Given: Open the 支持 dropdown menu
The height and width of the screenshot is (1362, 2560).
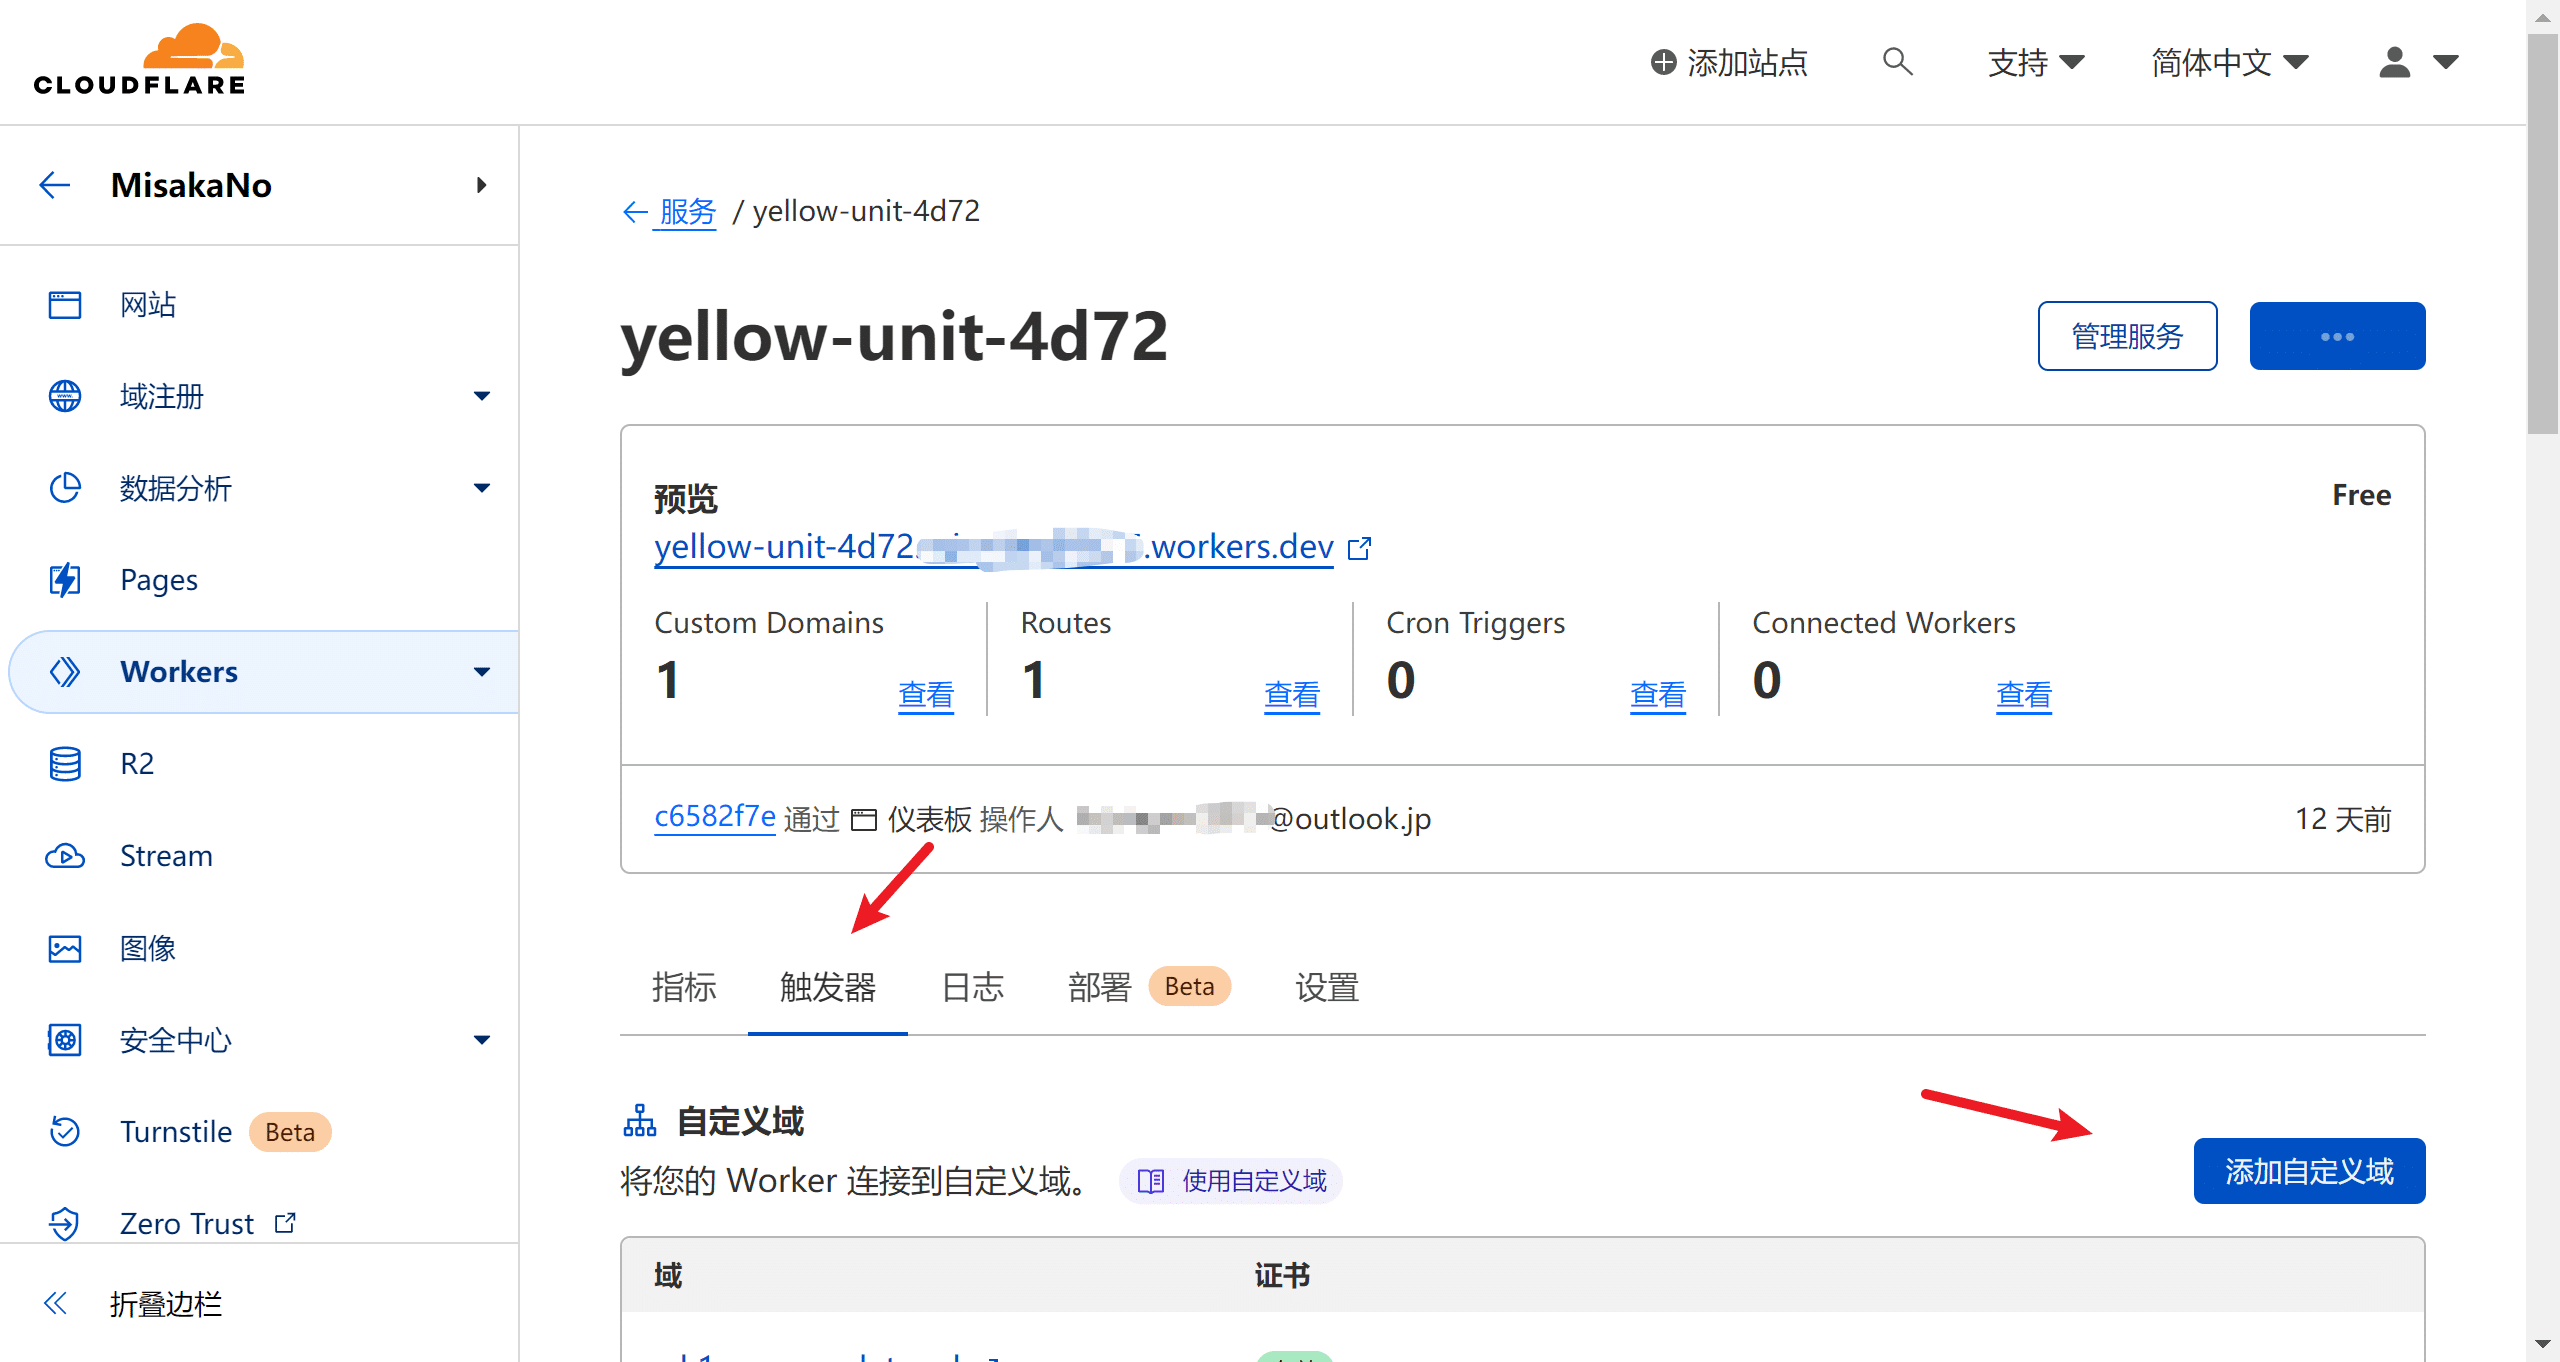Looking at the screenshot, I should coord(2035,62).
